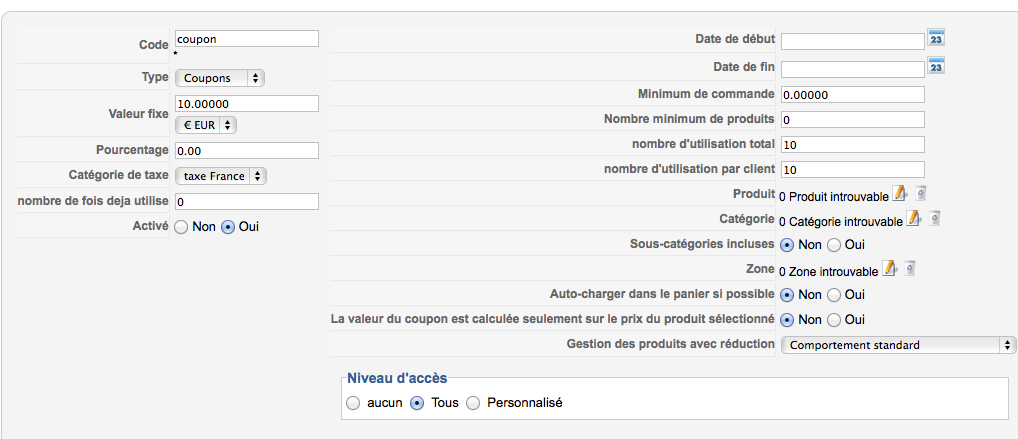The width and height of the screenshot is (1018, 439).
Task: Click the Minimum de commande field
Action: (x=852, y=95)
